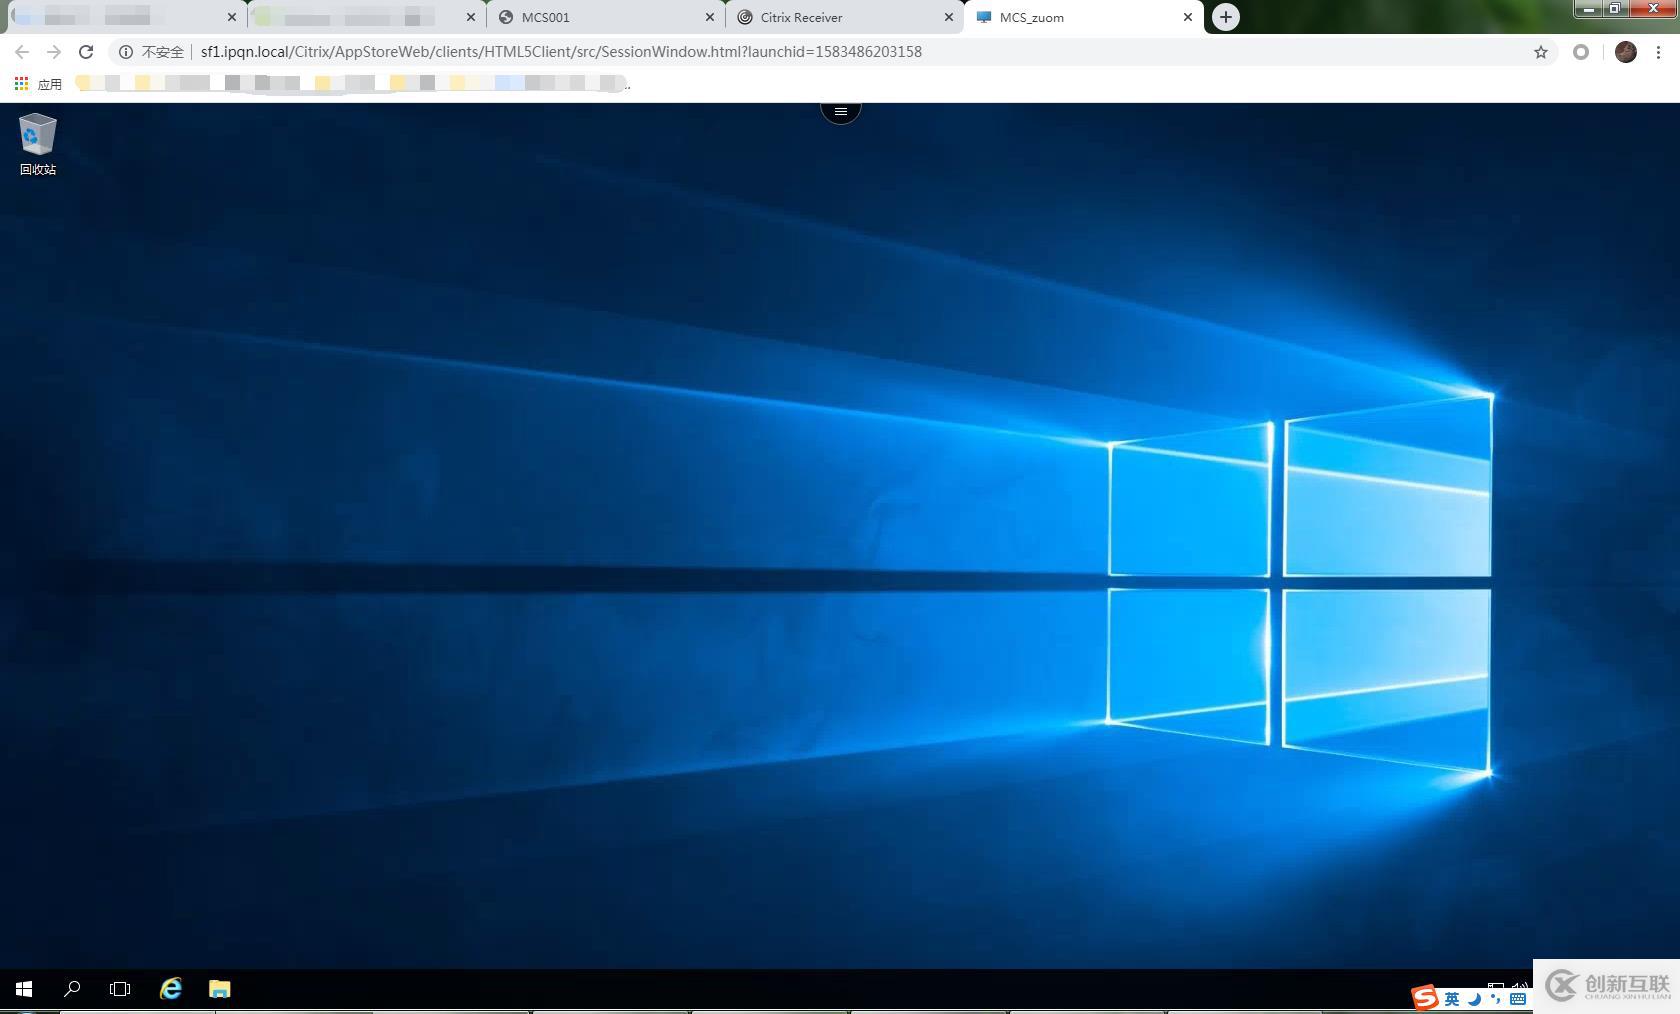Minimize the Chrome browser window
The image size is (1680, 1014).
1588,8
